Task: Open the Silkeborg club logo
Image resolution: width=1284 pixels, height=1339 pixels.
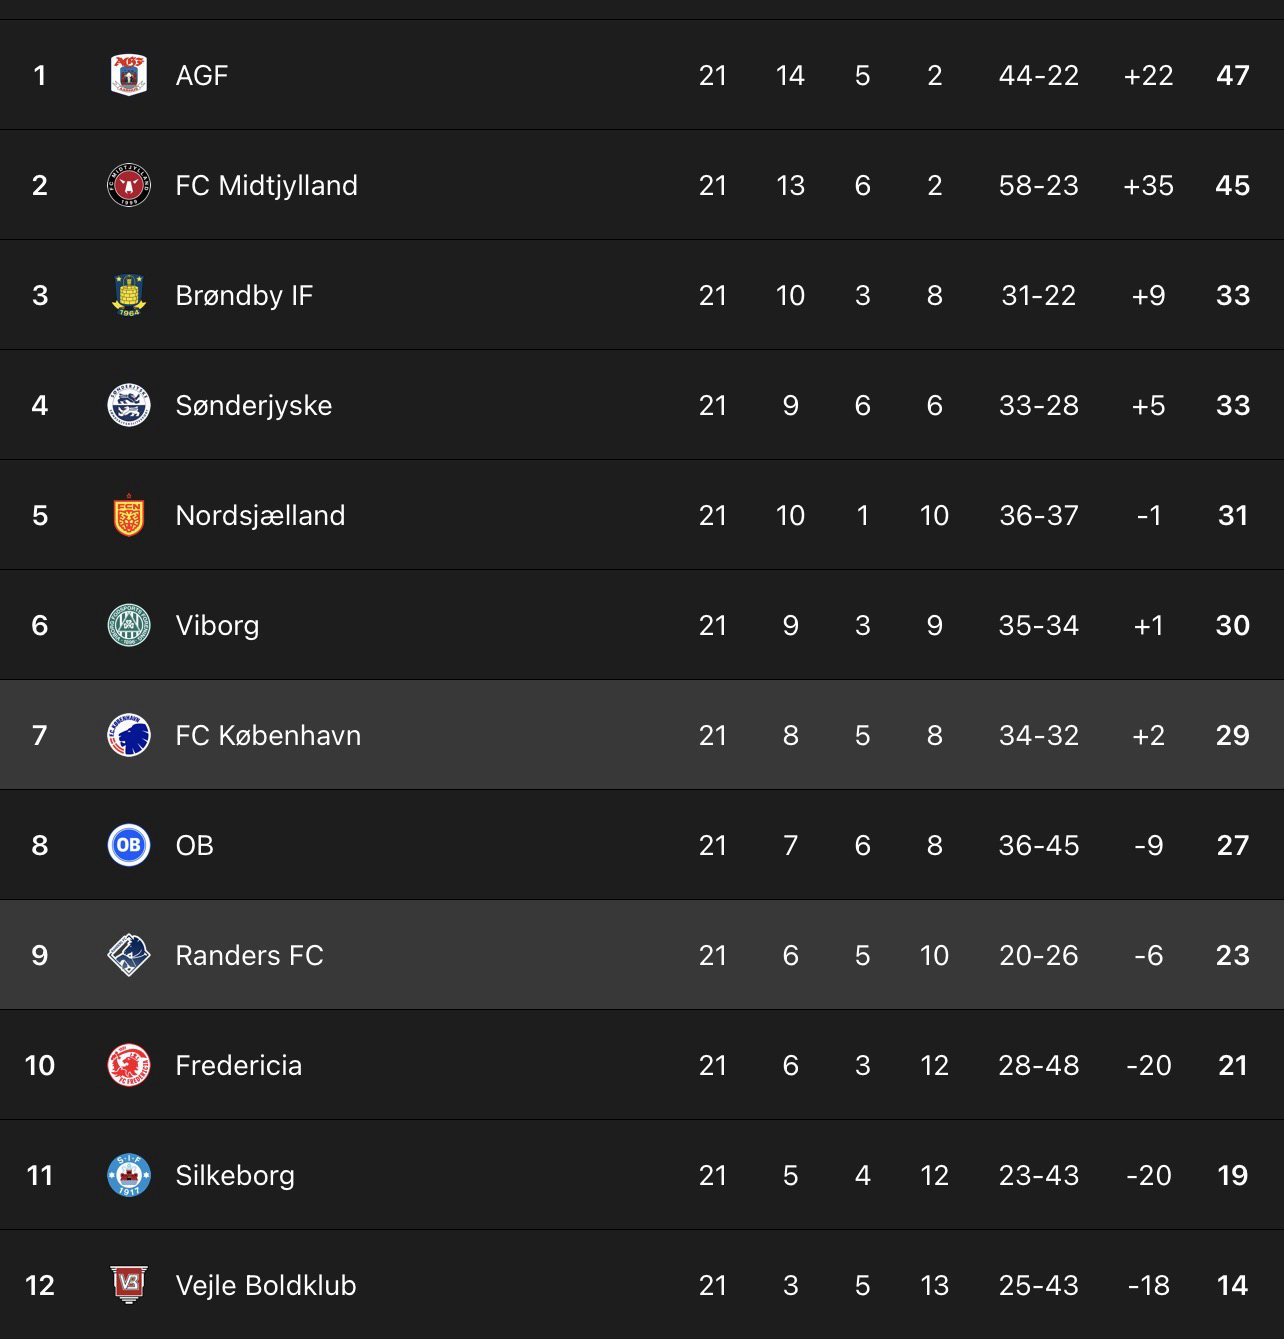Action: tap(129, 1175)
